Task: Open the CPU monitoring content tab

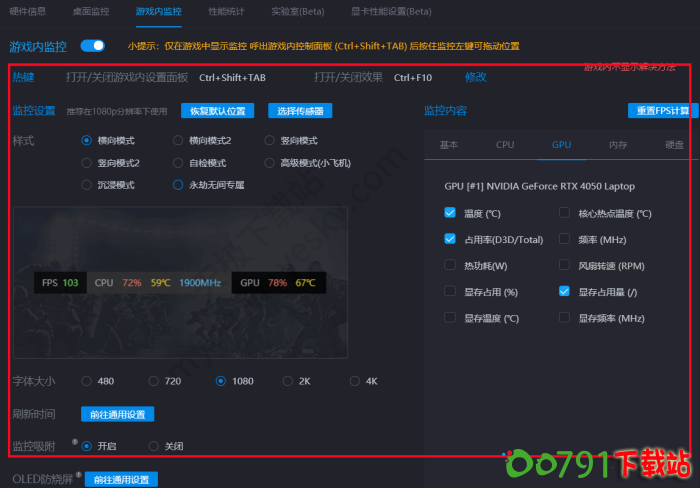Action: pyautogui.click(x=505, y=145)
